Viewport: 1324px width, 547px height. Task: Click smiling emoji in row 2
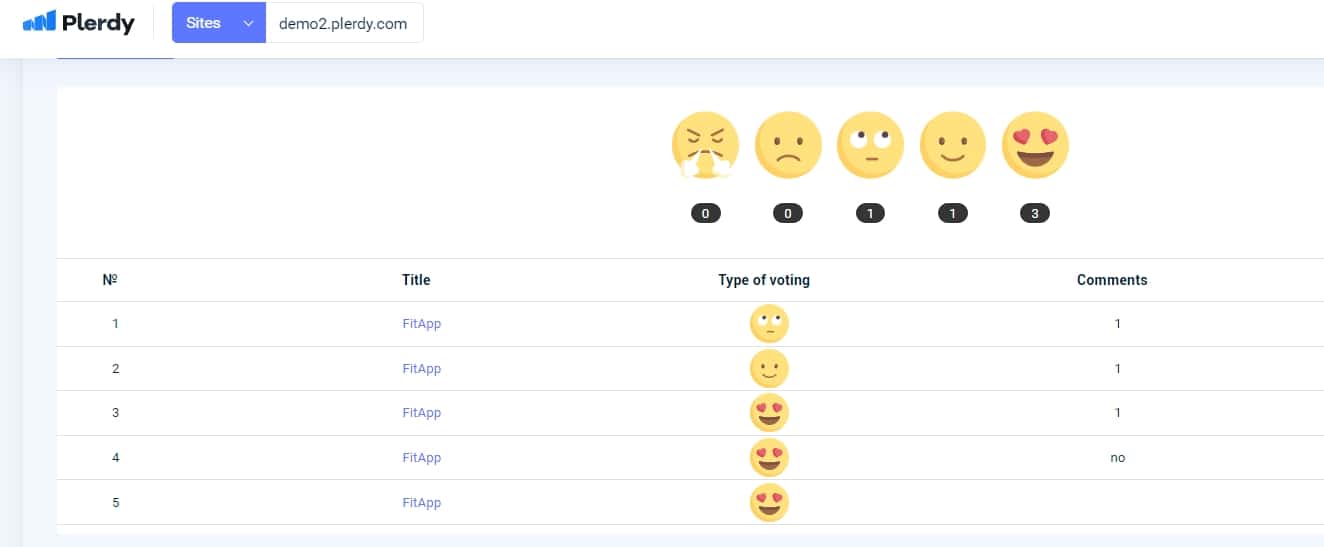[769, 369]
